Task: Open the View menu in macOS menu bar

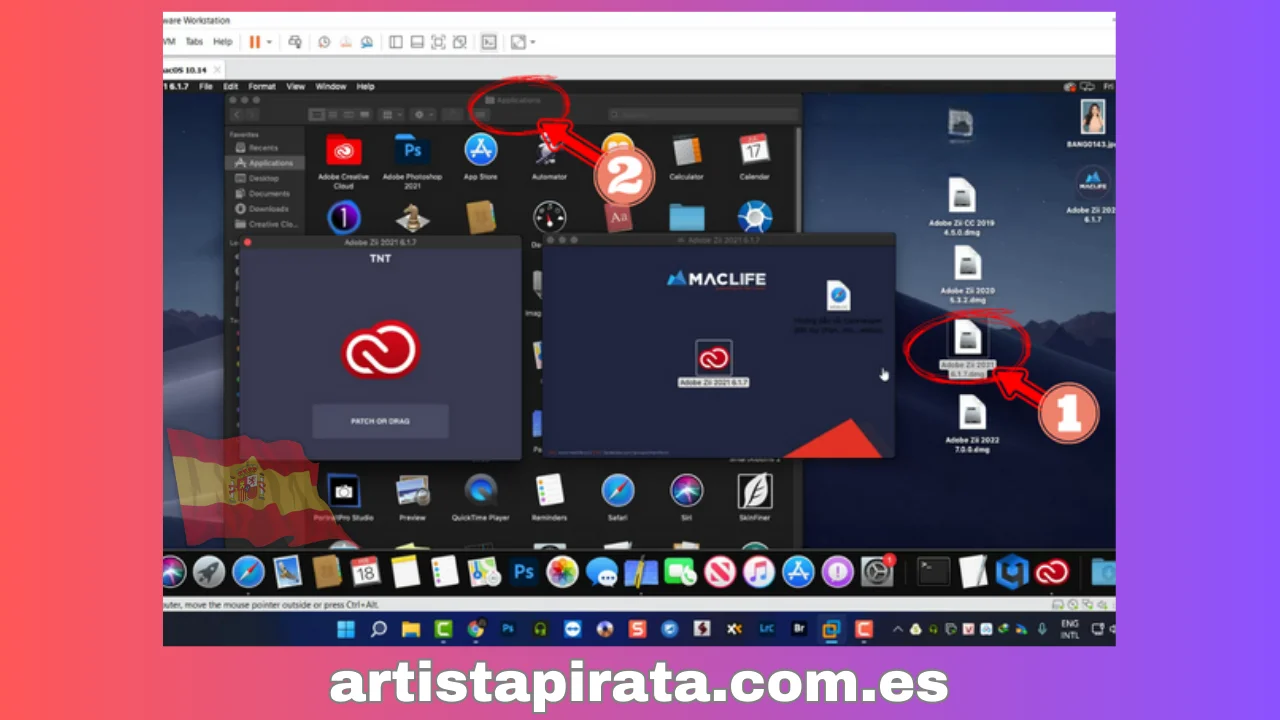Action: coord(296,87)
